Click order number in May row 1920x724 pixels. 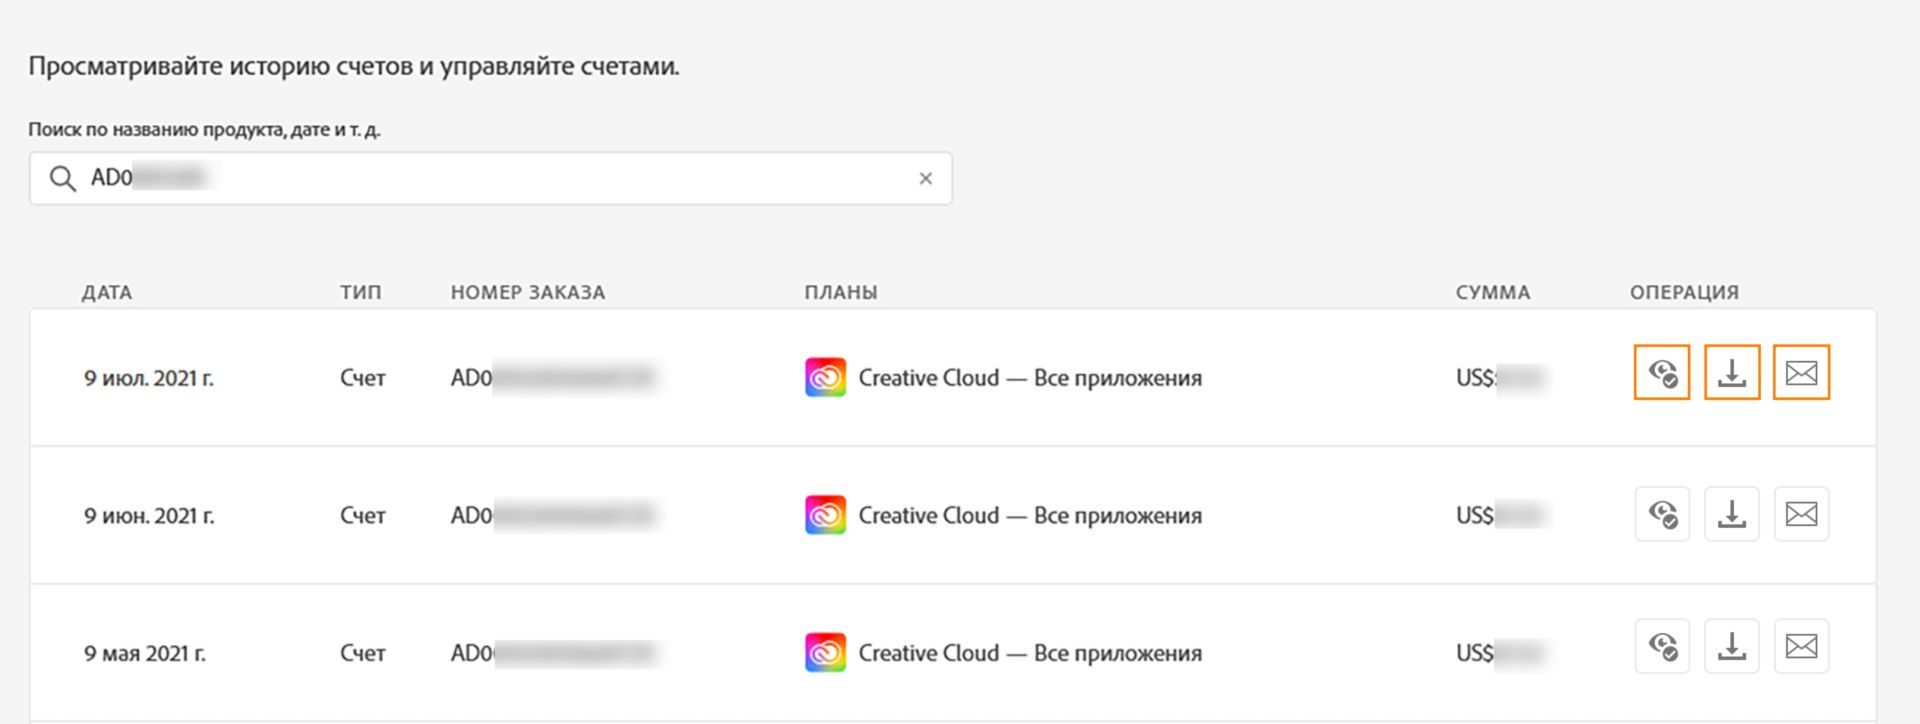(553, 653)
